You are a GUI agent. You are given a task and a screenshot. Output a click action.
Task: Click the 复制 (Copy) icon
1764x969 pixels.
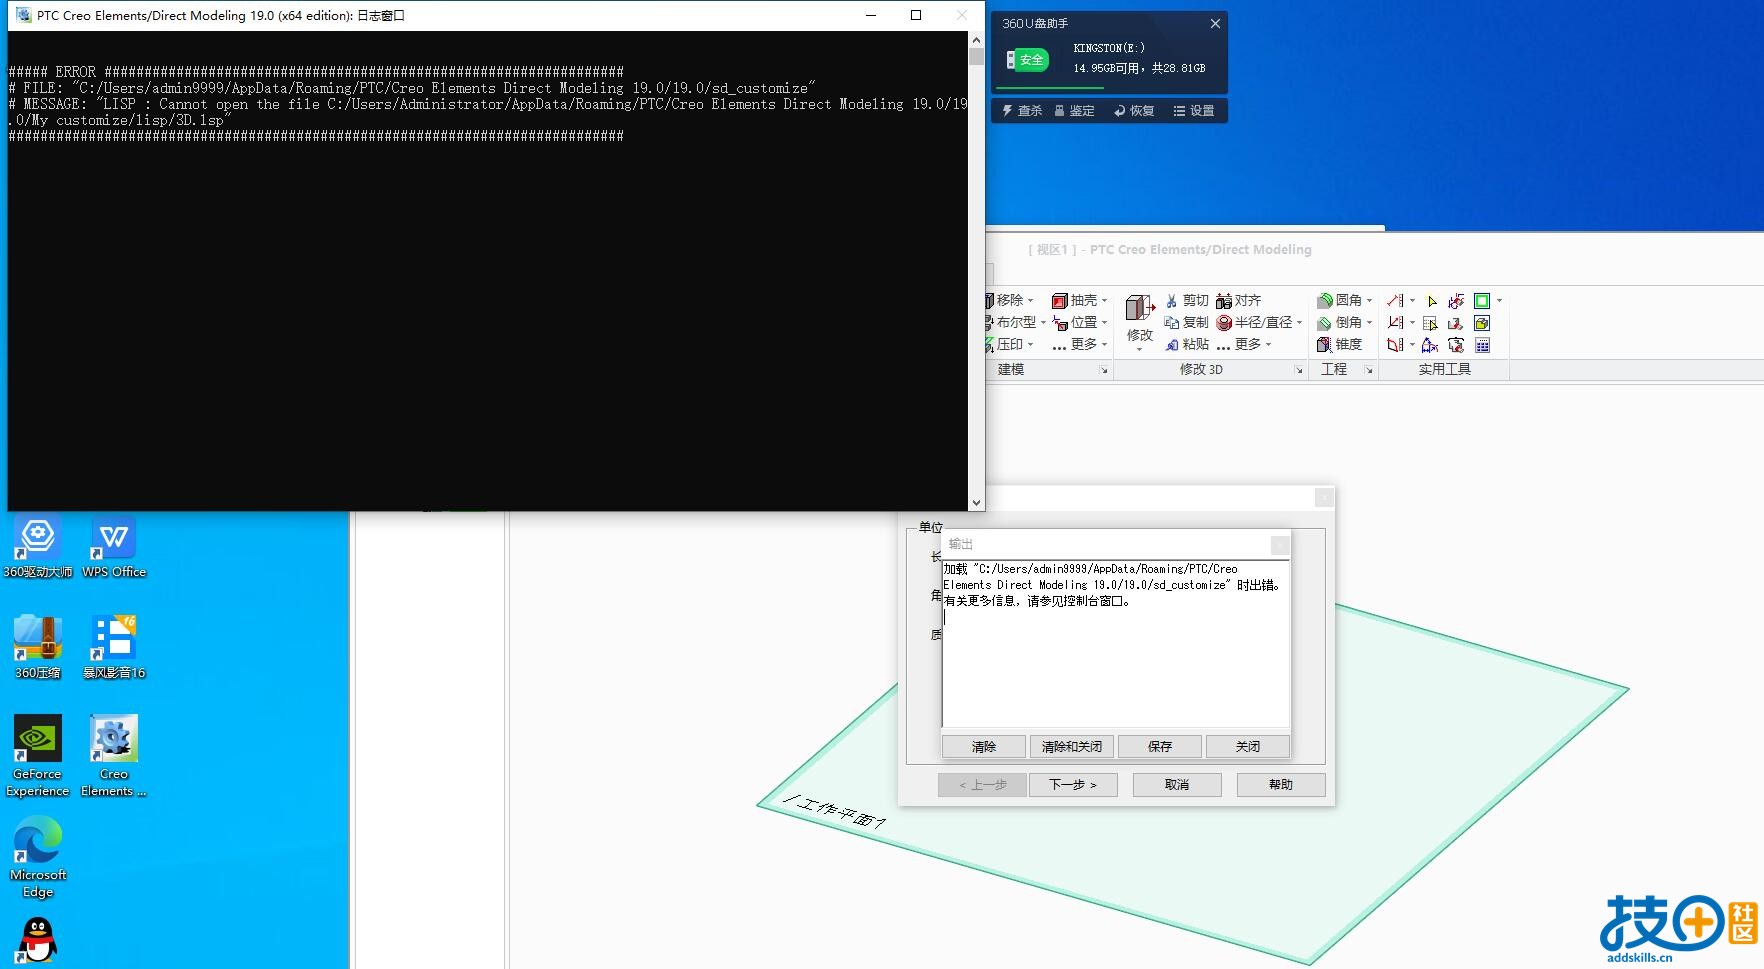click(1171, 323)
